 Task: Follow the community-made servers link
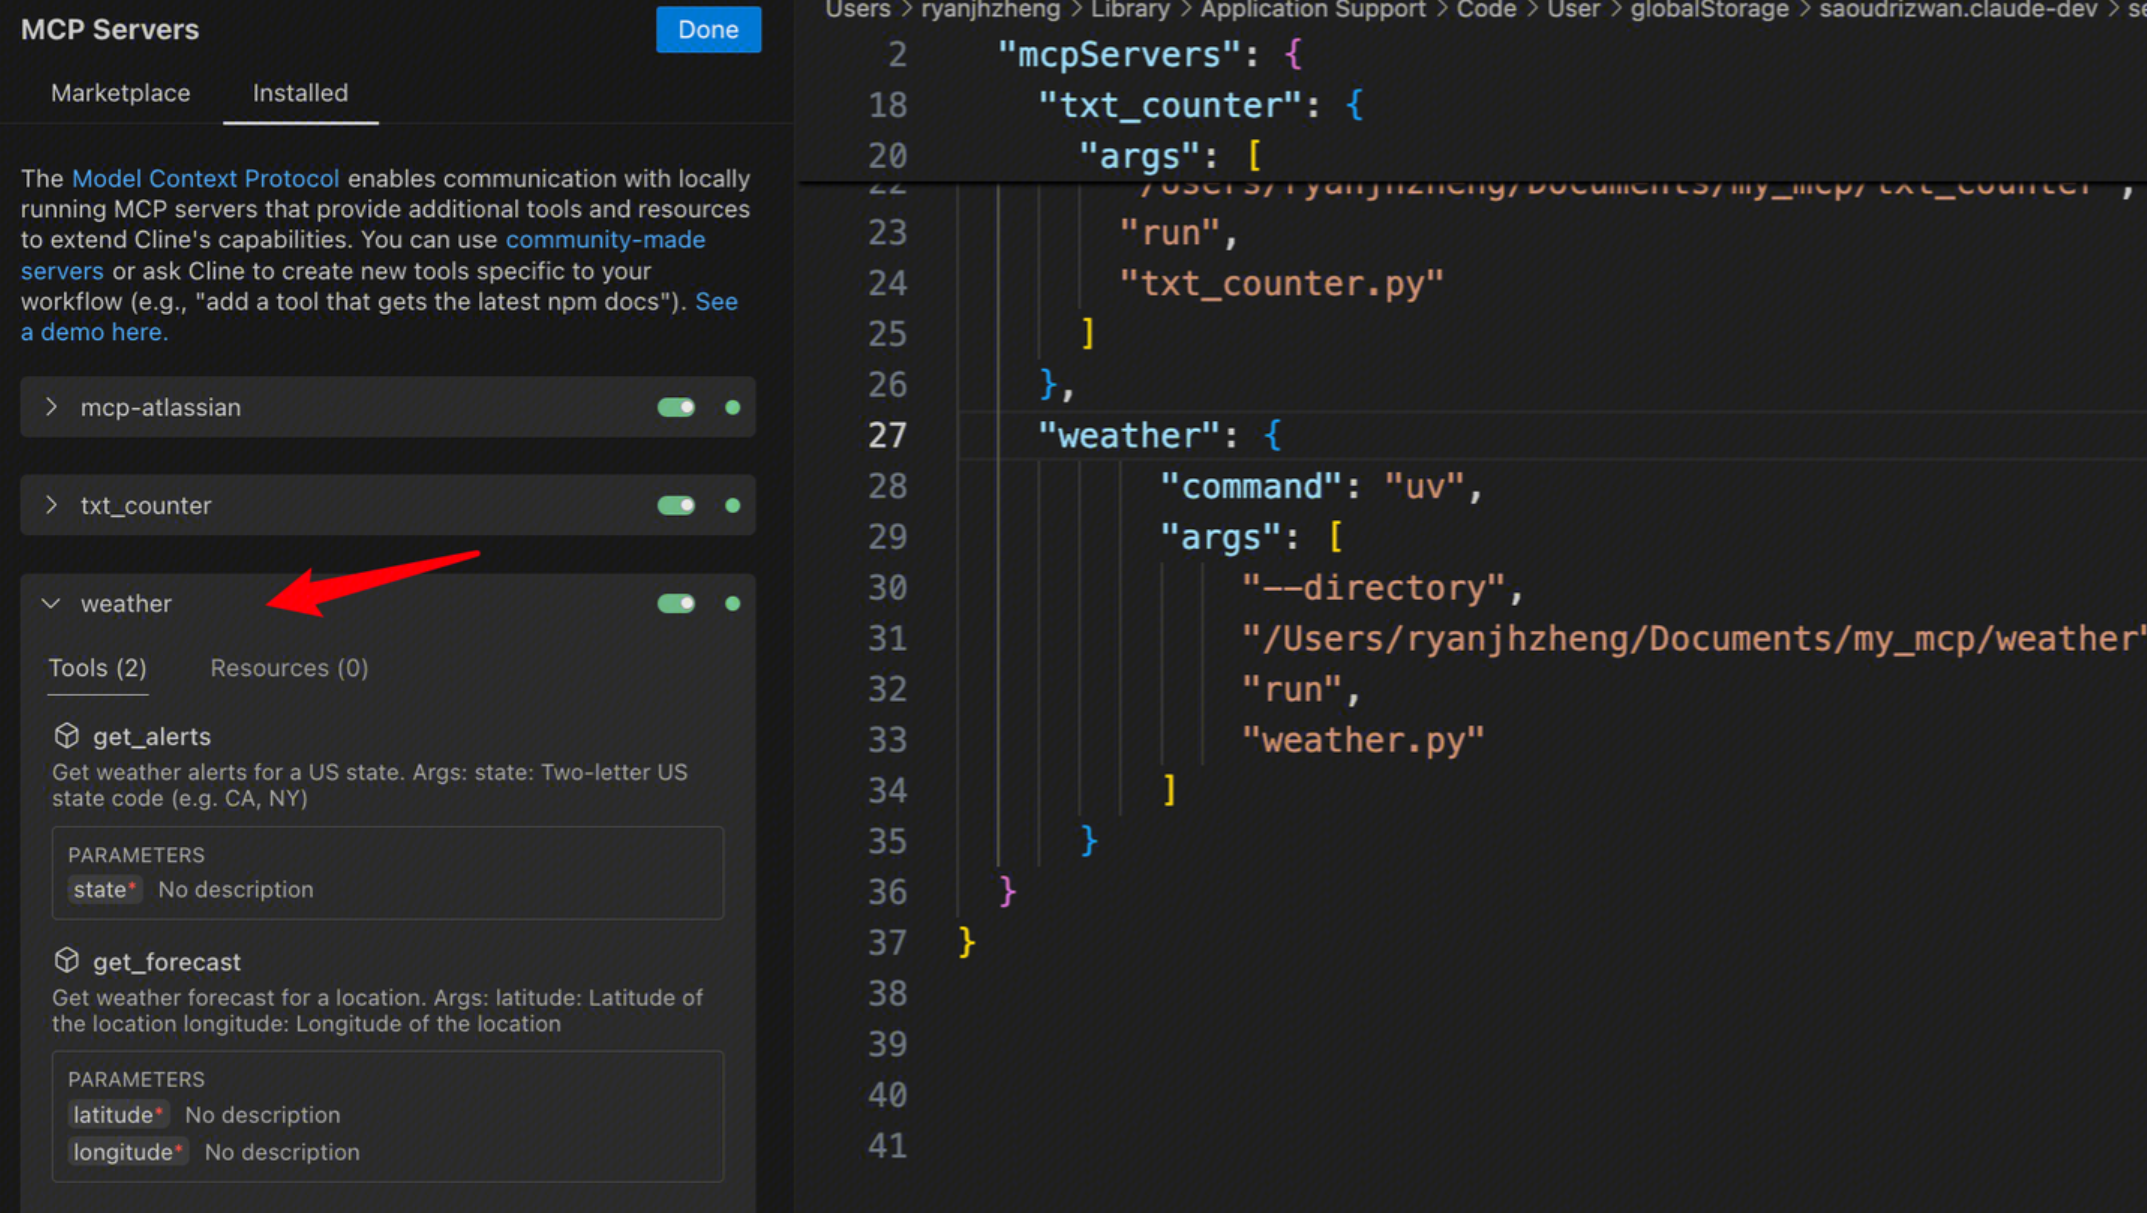tap(604, 240)
